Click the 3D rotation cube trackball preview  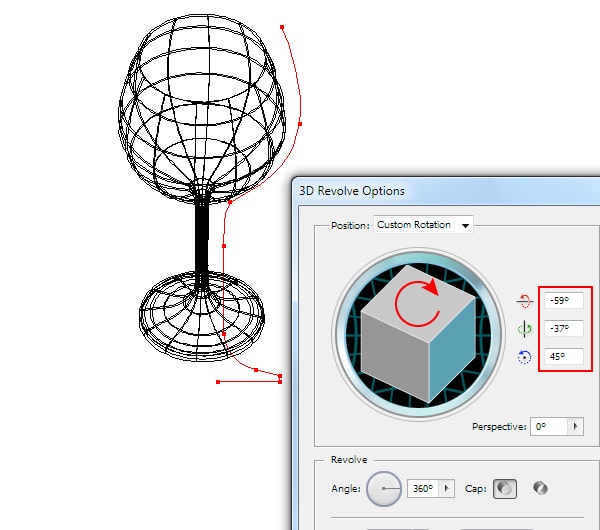click(418, 334)
